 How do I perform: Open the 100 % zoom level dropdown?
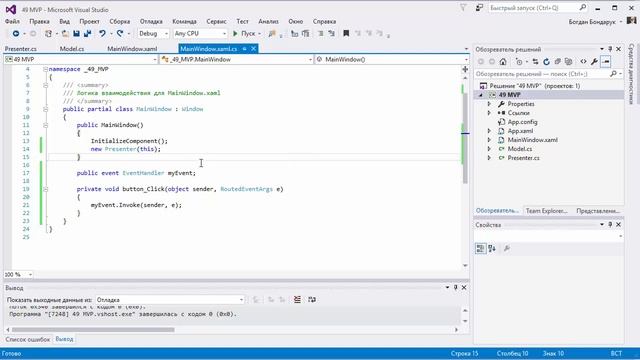(18, 274)
